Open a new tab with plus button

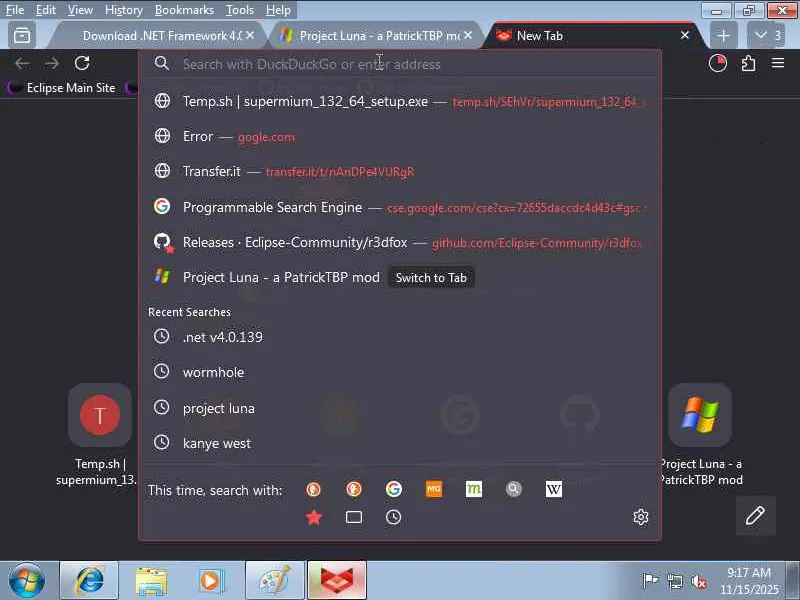[x=723, y=36]
